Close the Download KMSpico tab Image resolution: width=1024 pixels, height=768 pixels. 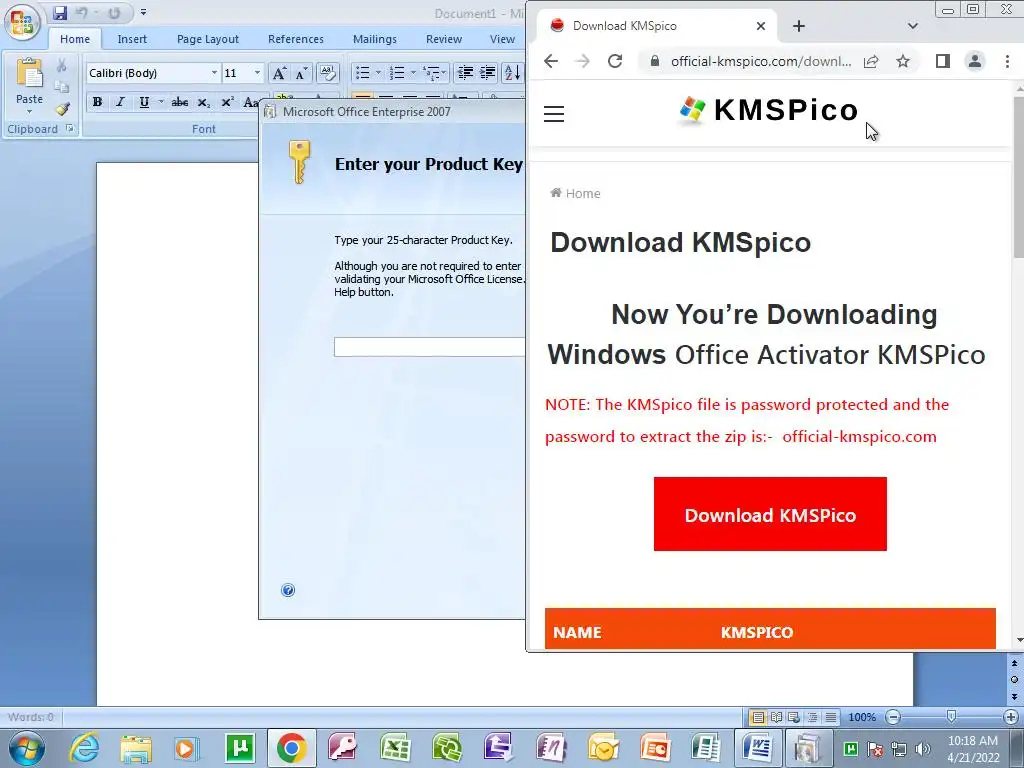pyautogui.click(x=761, y=26)
